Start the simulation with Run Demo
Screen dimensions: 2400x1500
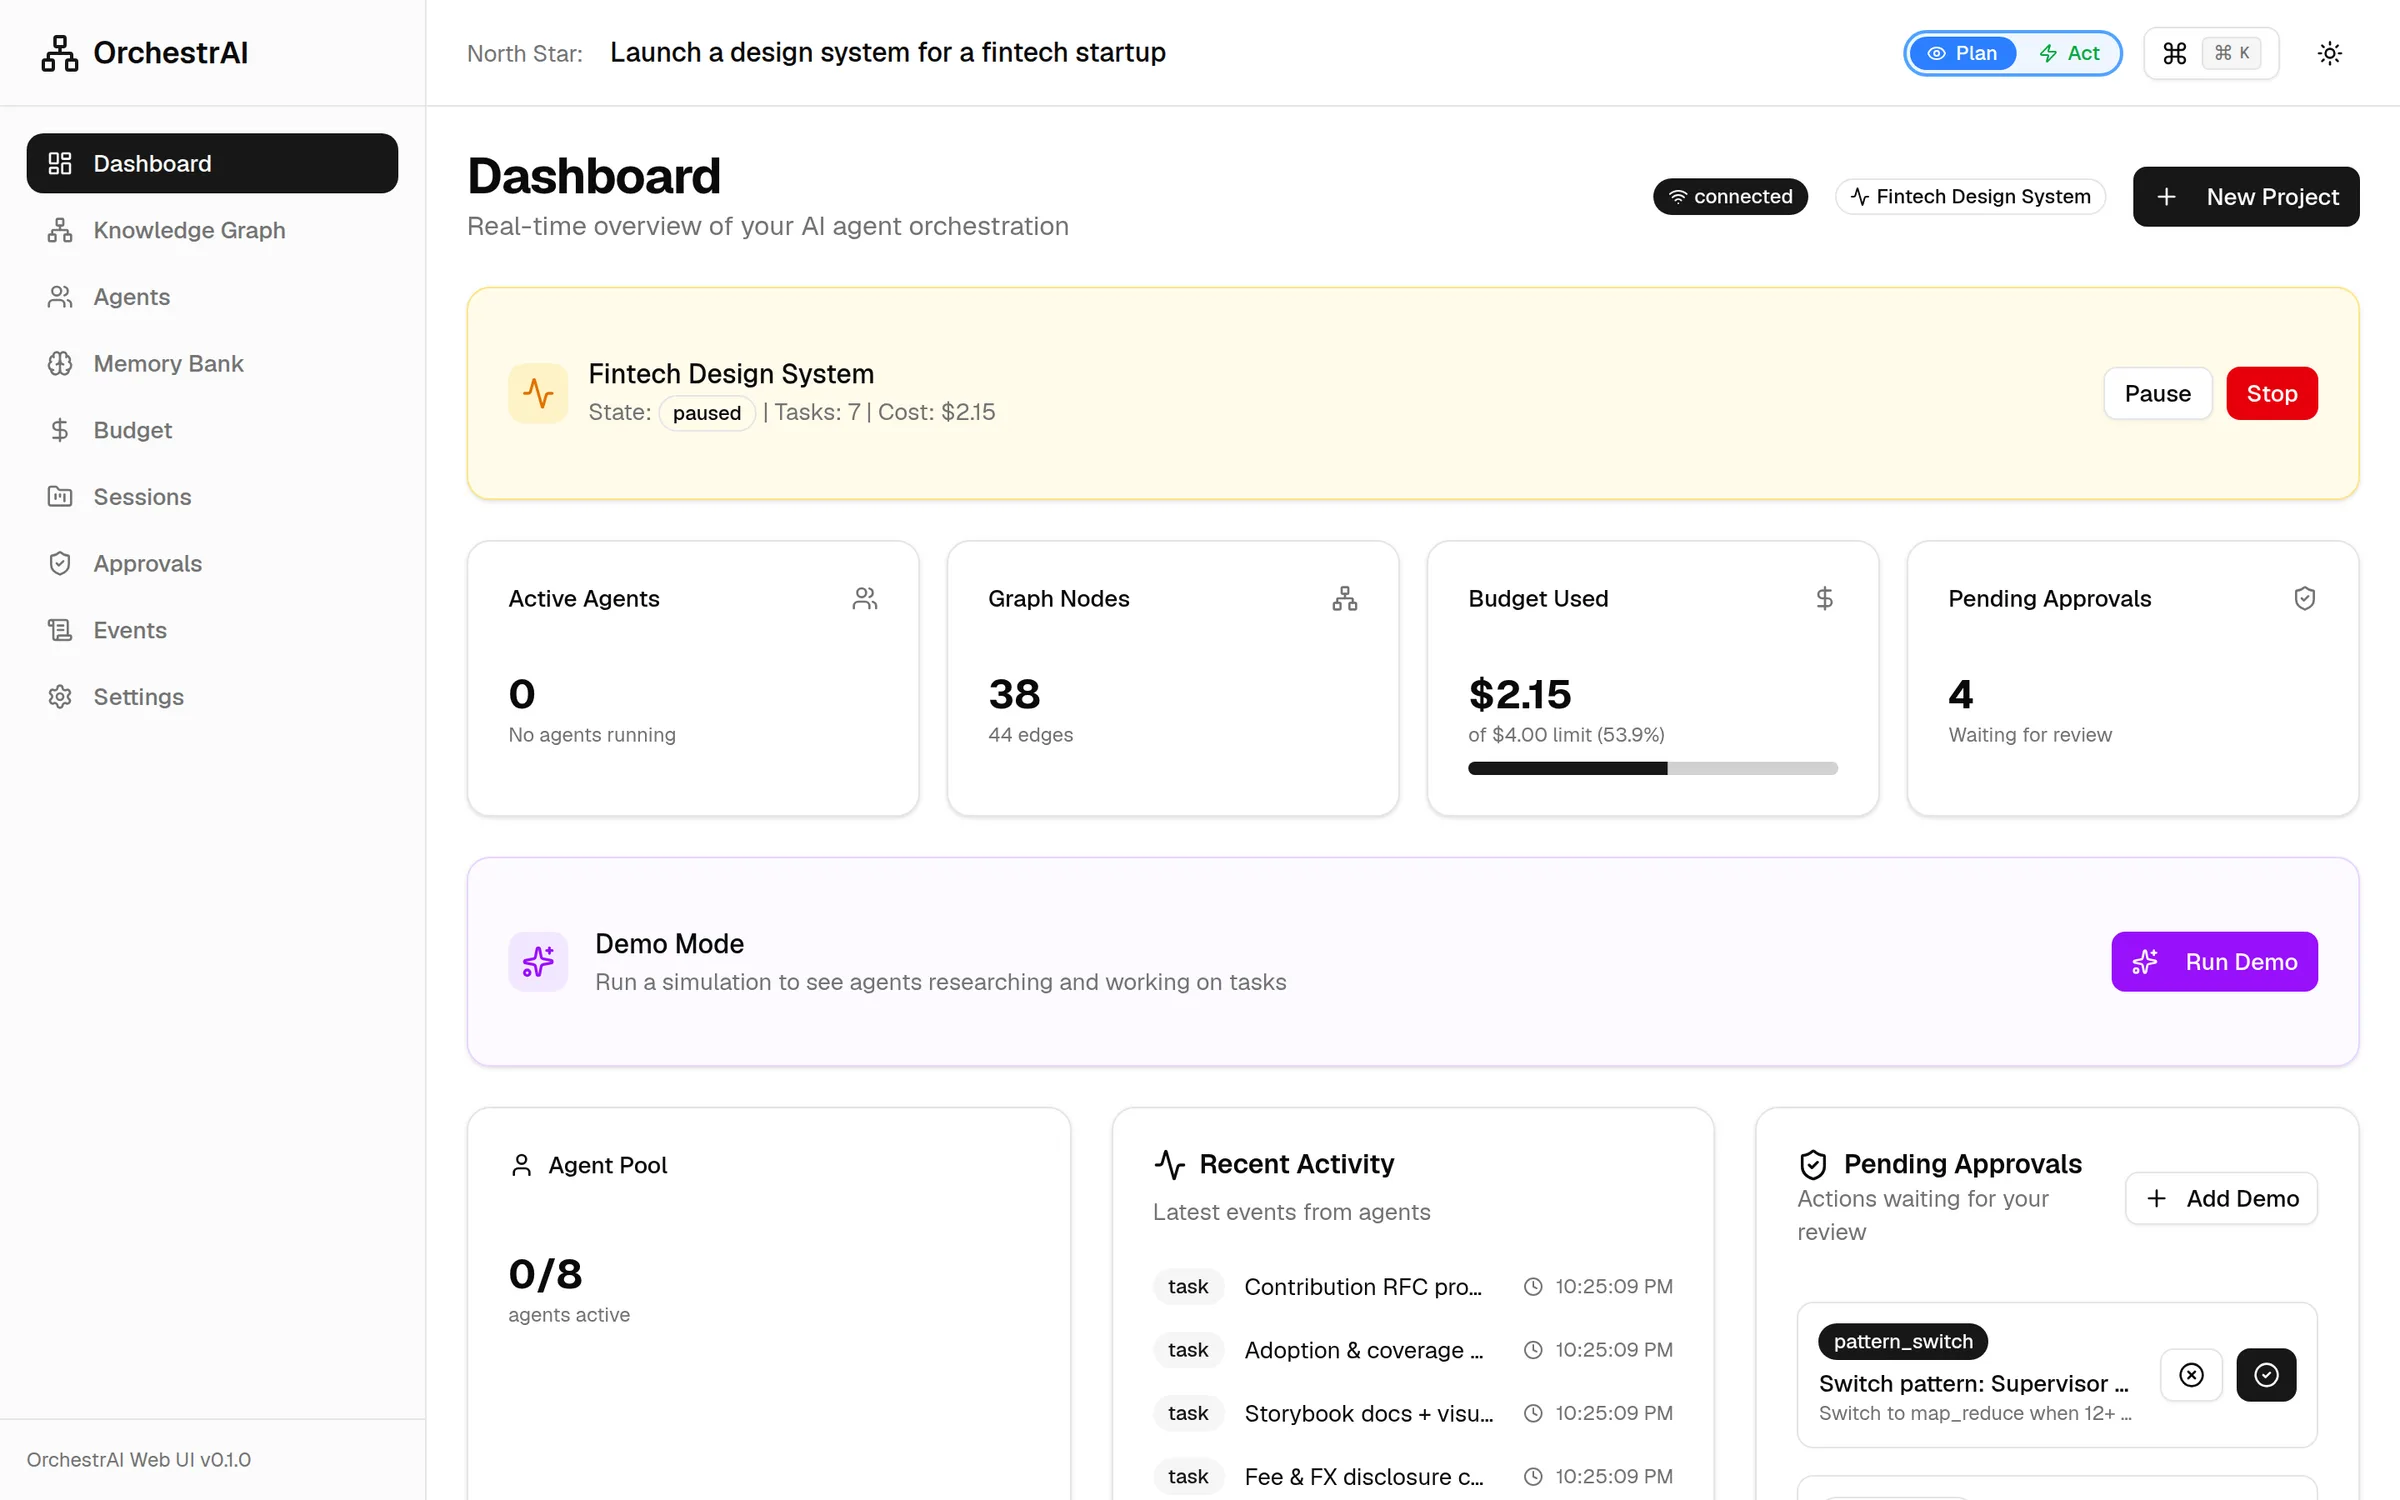click(2214, 961)
